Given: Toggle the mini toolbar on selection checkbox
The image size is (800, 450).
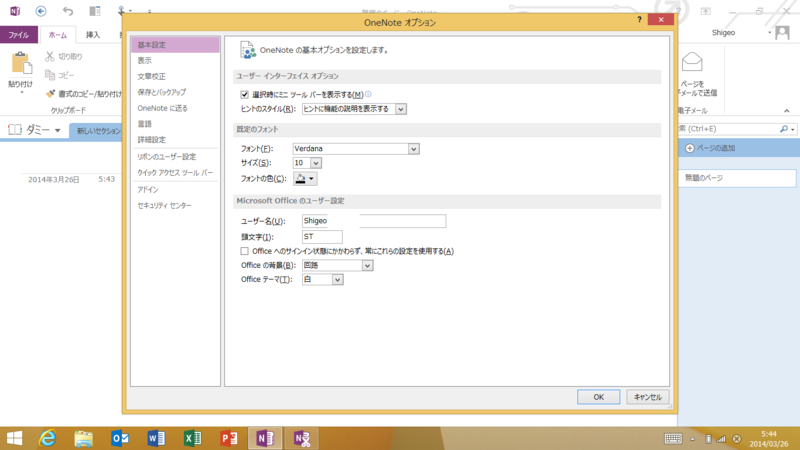Looking at the screenshot, I should tap(244, 94).
